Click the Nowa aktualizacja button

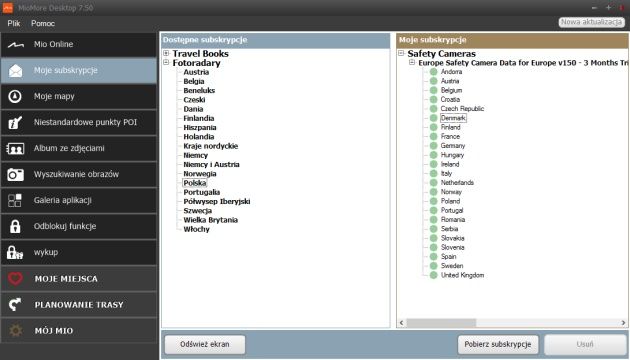click(591, 22)
